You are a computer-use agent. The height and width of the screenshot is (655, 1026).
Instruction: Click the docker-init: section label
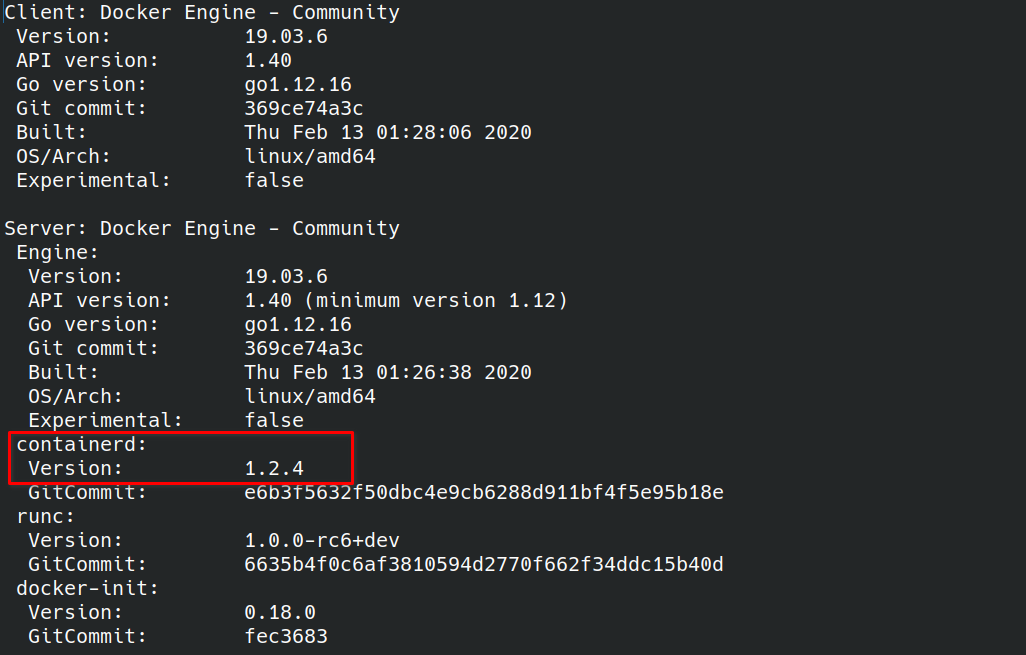click(88, 589)
